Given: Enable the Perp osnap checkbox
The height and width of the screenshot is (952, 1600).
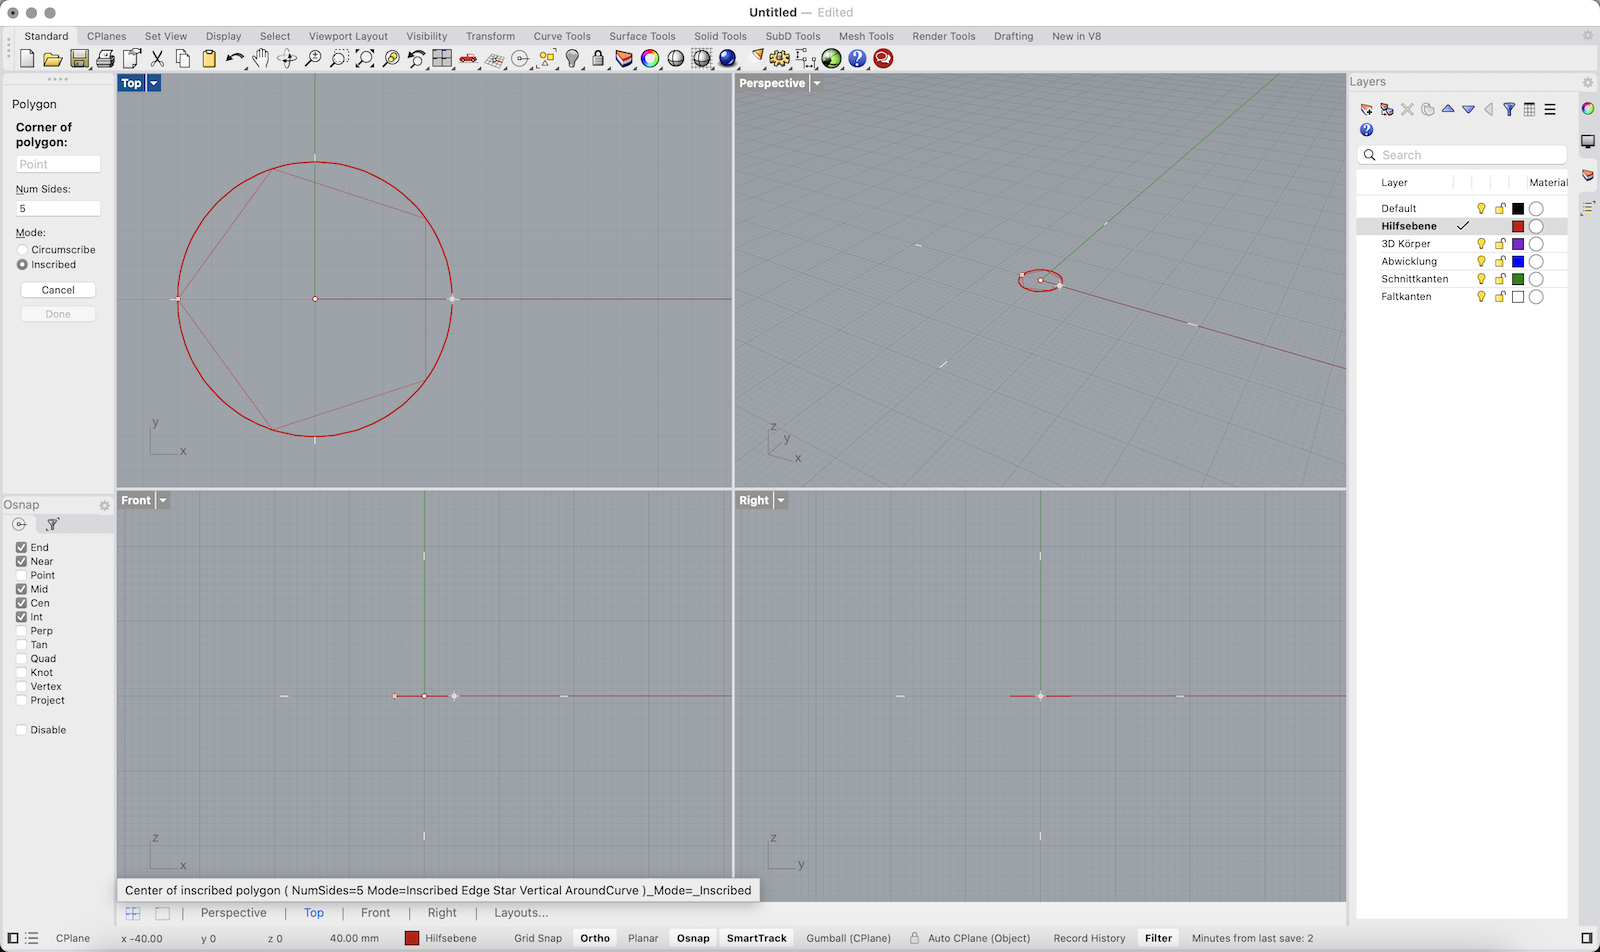Looking at the screenshot, I should (x=21, y=631).
